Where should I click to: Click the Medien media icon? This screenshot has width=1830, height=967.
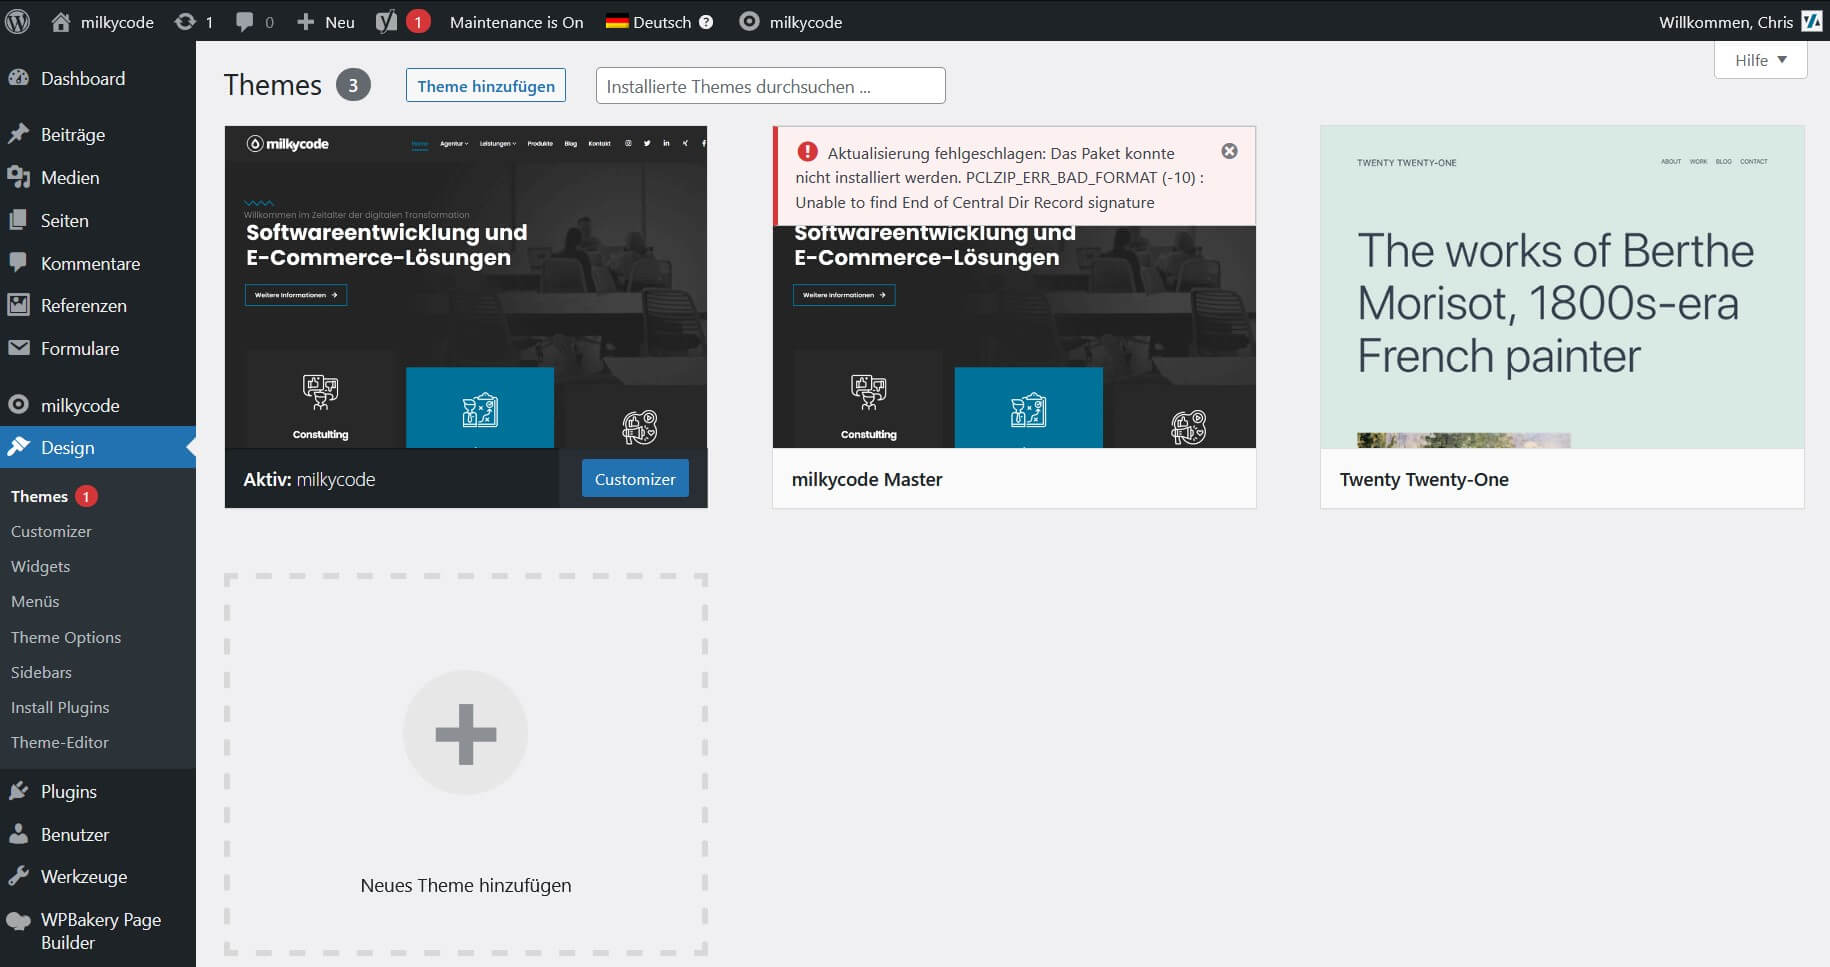[x=18, y=177]
